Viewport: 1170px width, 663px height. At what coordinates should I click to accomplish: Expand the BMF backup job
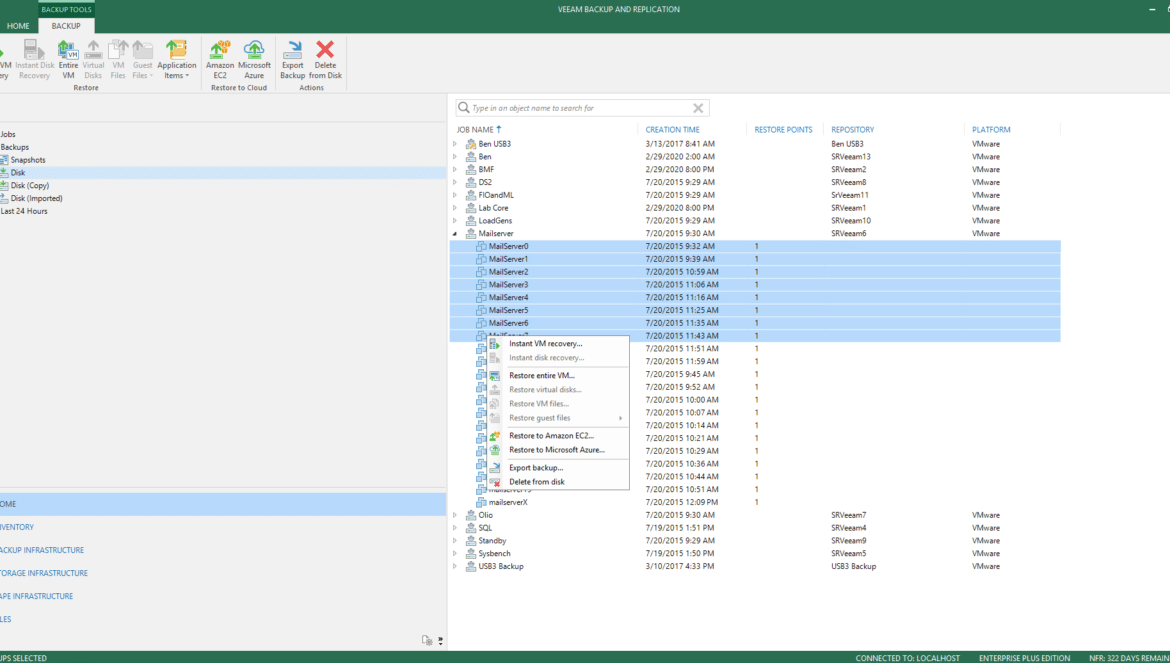pos(455,169)
